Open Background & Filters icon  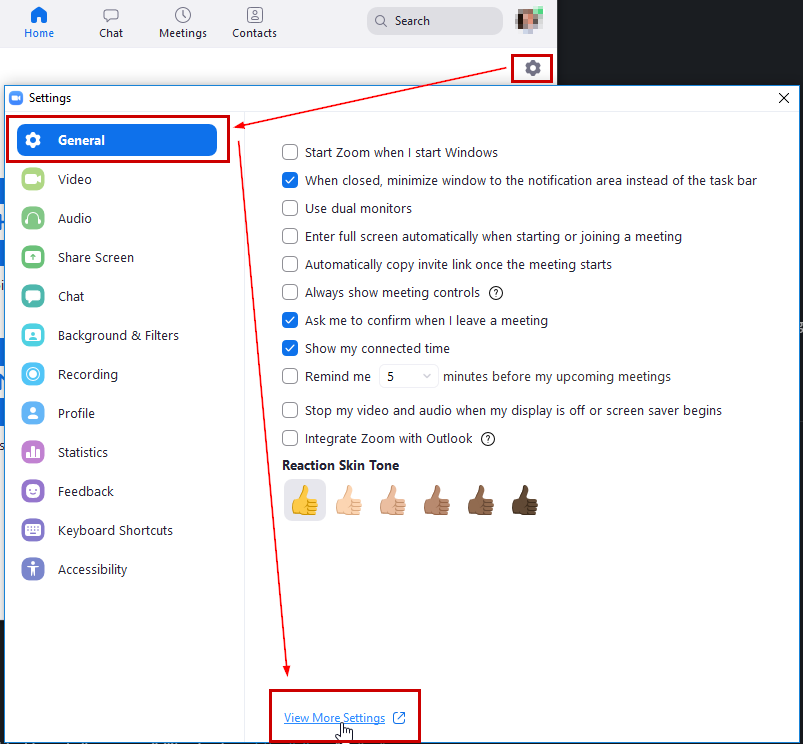tap(33, 335)
